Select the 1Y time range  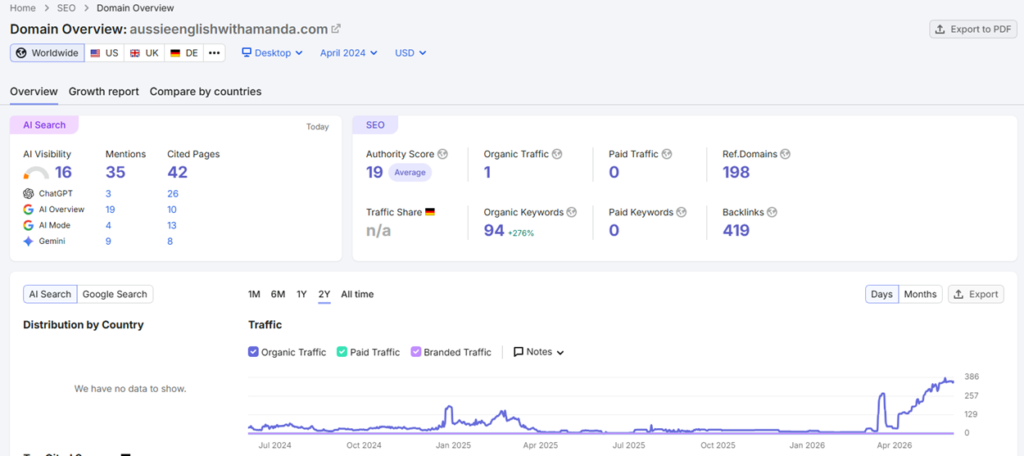pos(301,294)
